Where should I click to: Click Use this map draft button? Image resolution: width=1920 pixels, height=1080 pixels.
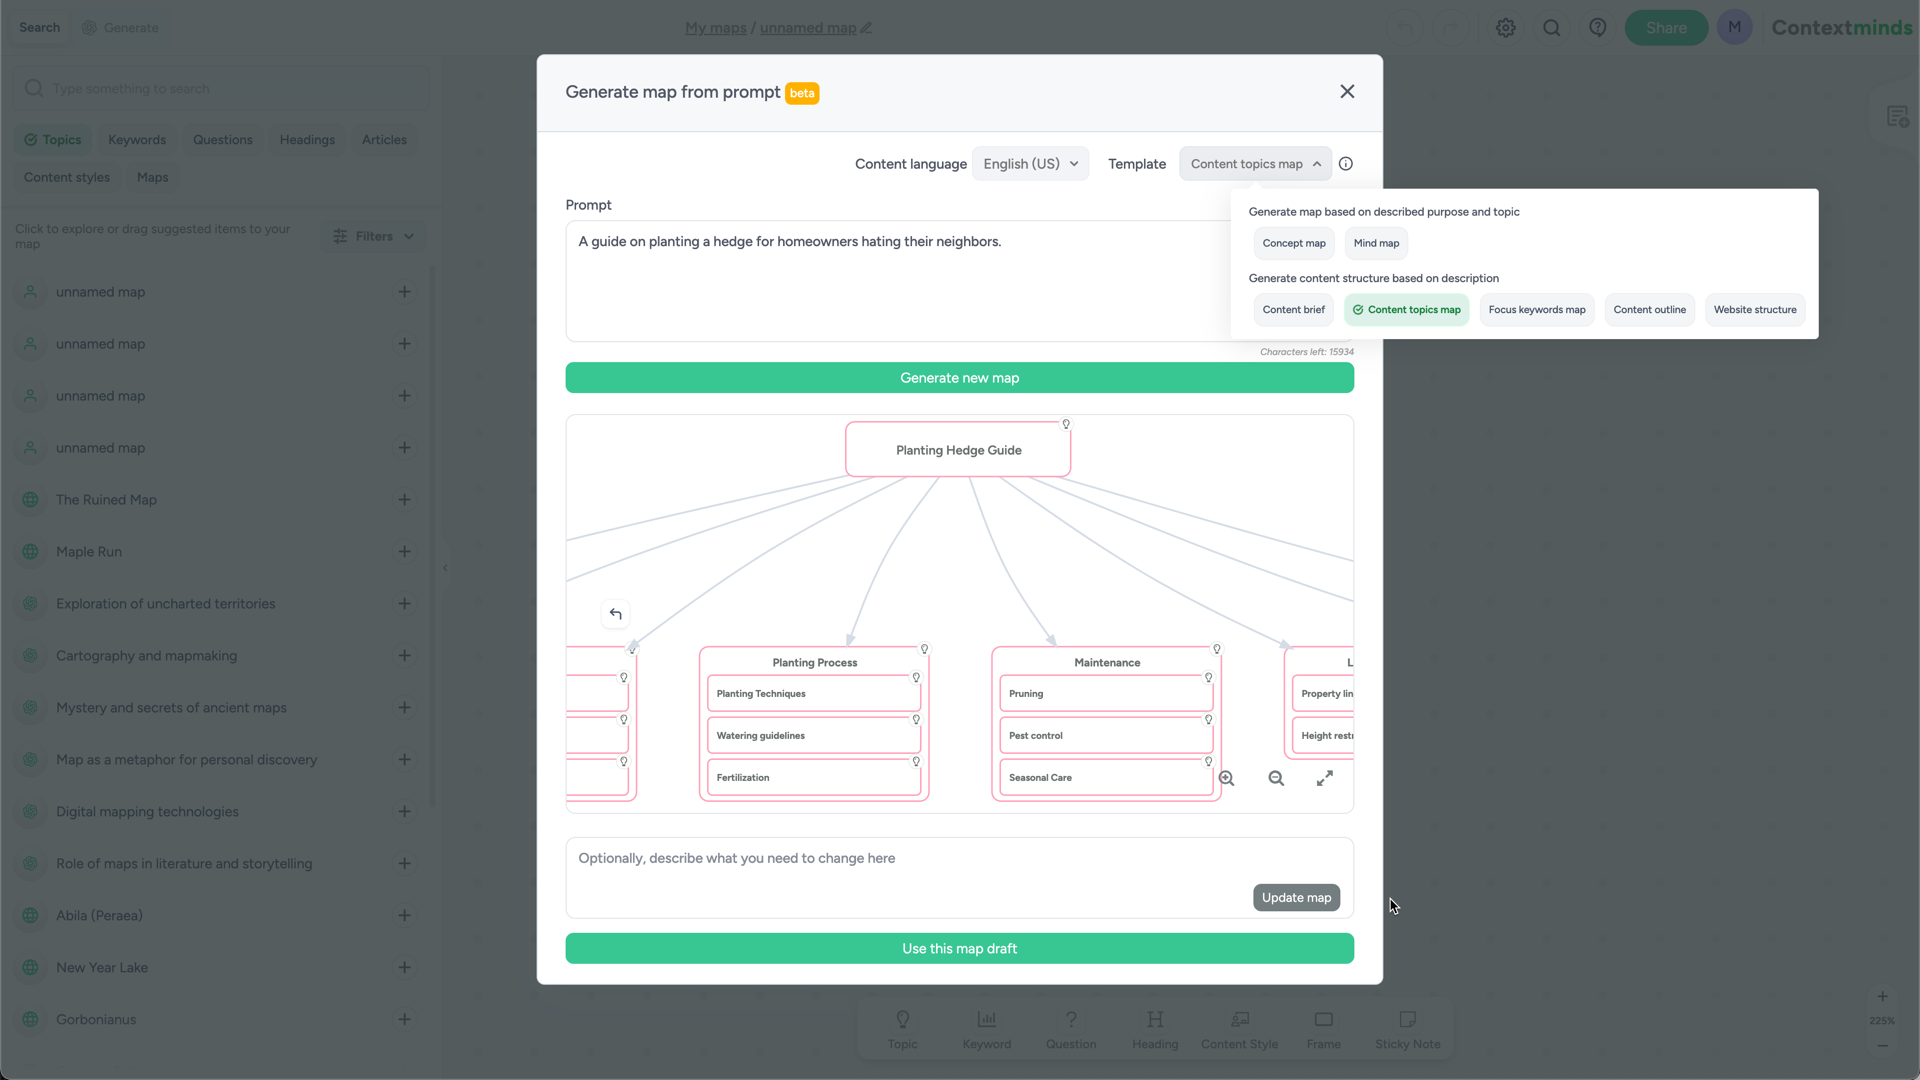(x=959, y=948)
